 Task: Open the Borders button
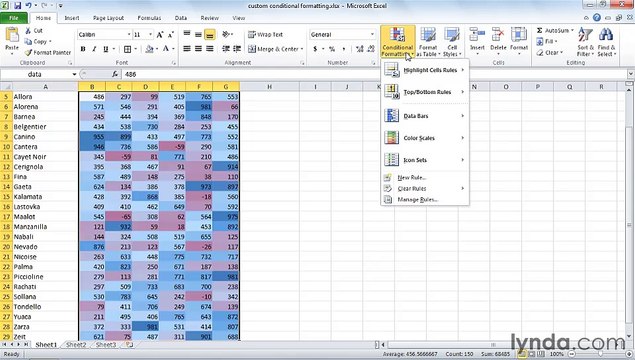point(127,49)
